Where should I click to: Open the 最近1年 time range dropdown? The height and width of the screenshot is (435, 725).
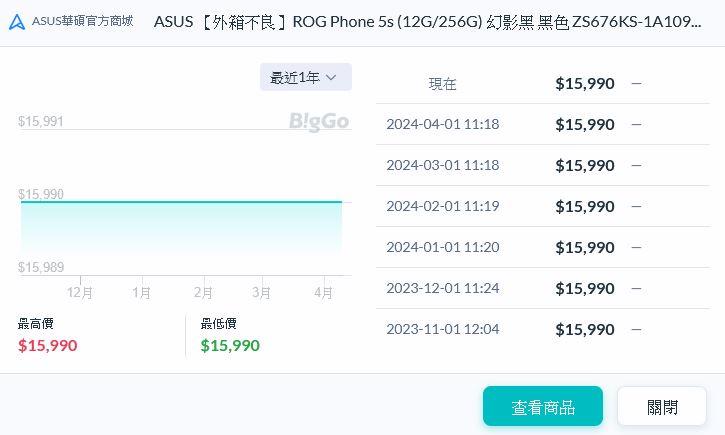(305, 77)
